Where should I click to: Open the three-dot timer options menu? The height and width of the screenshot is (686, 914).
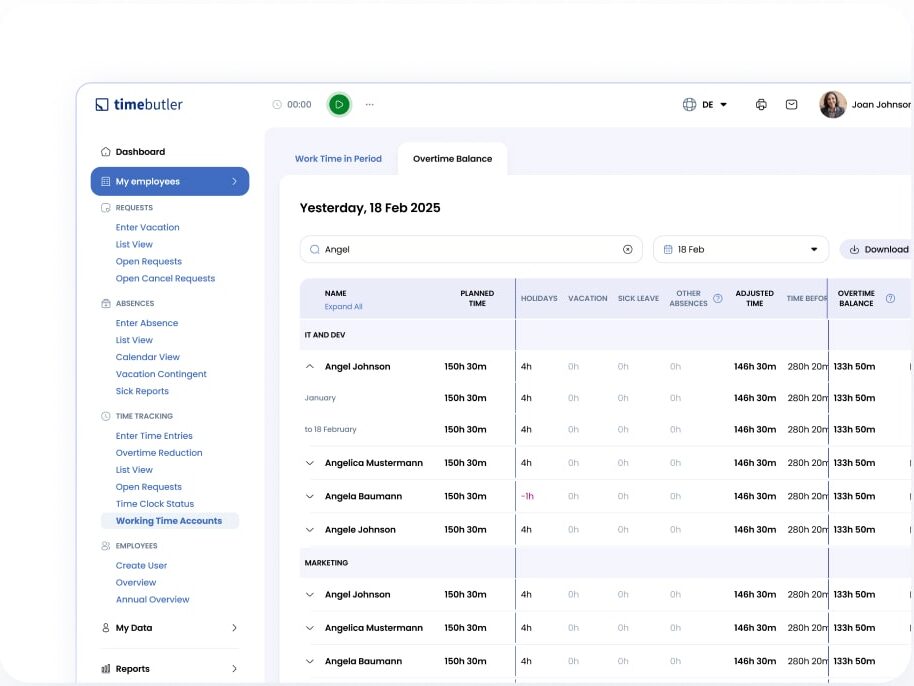370,104
